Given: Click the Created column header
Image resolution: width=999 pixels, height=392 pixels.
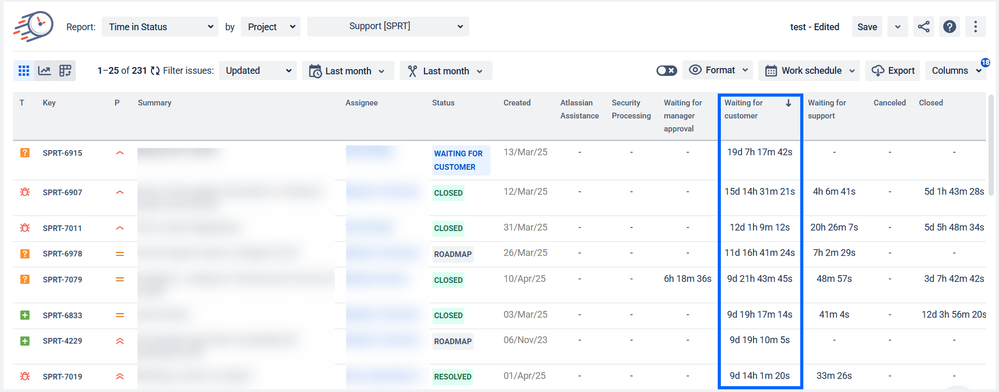Looking at the screenshot, I should pyautogui.click(x=517, y=103).
